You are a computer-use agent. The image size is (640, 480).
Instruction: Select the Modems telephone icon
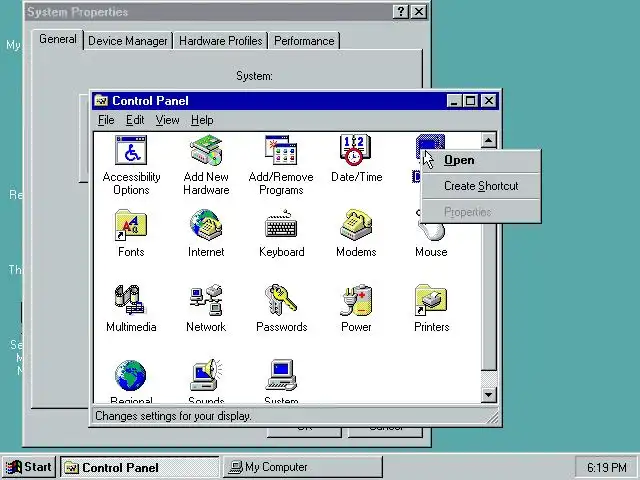tap(356, 225)
